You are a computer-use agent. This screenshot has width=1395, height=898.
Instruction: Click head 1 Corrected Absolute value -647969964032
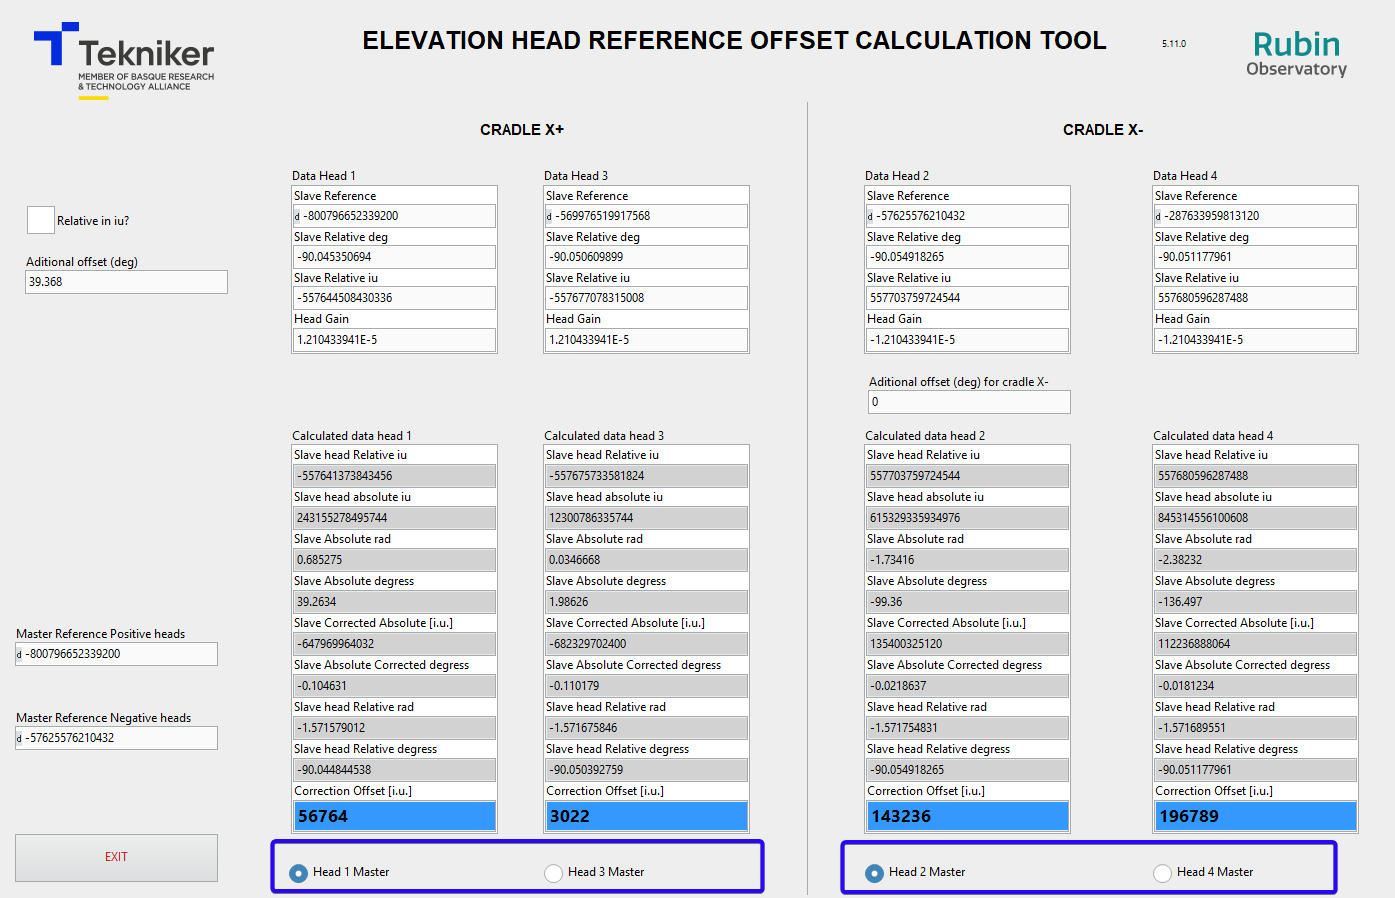394,644
